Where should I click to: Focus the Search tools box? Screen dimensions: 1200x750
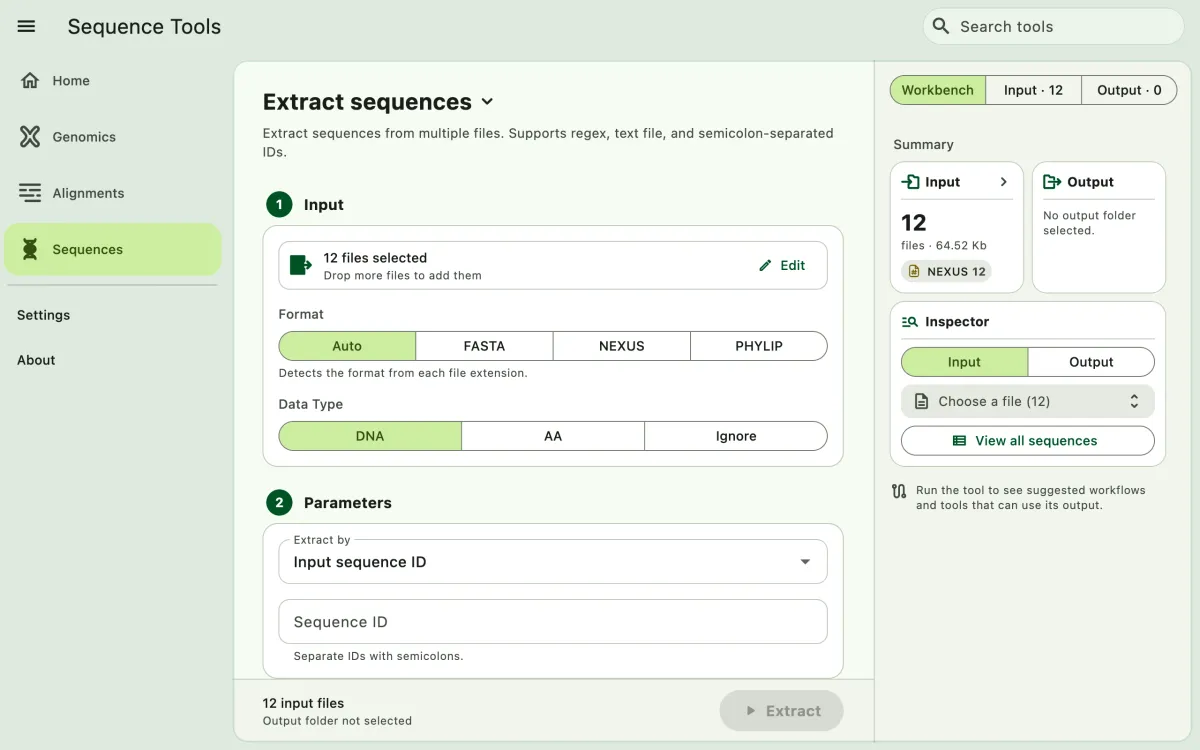[x=1054, y=27]
